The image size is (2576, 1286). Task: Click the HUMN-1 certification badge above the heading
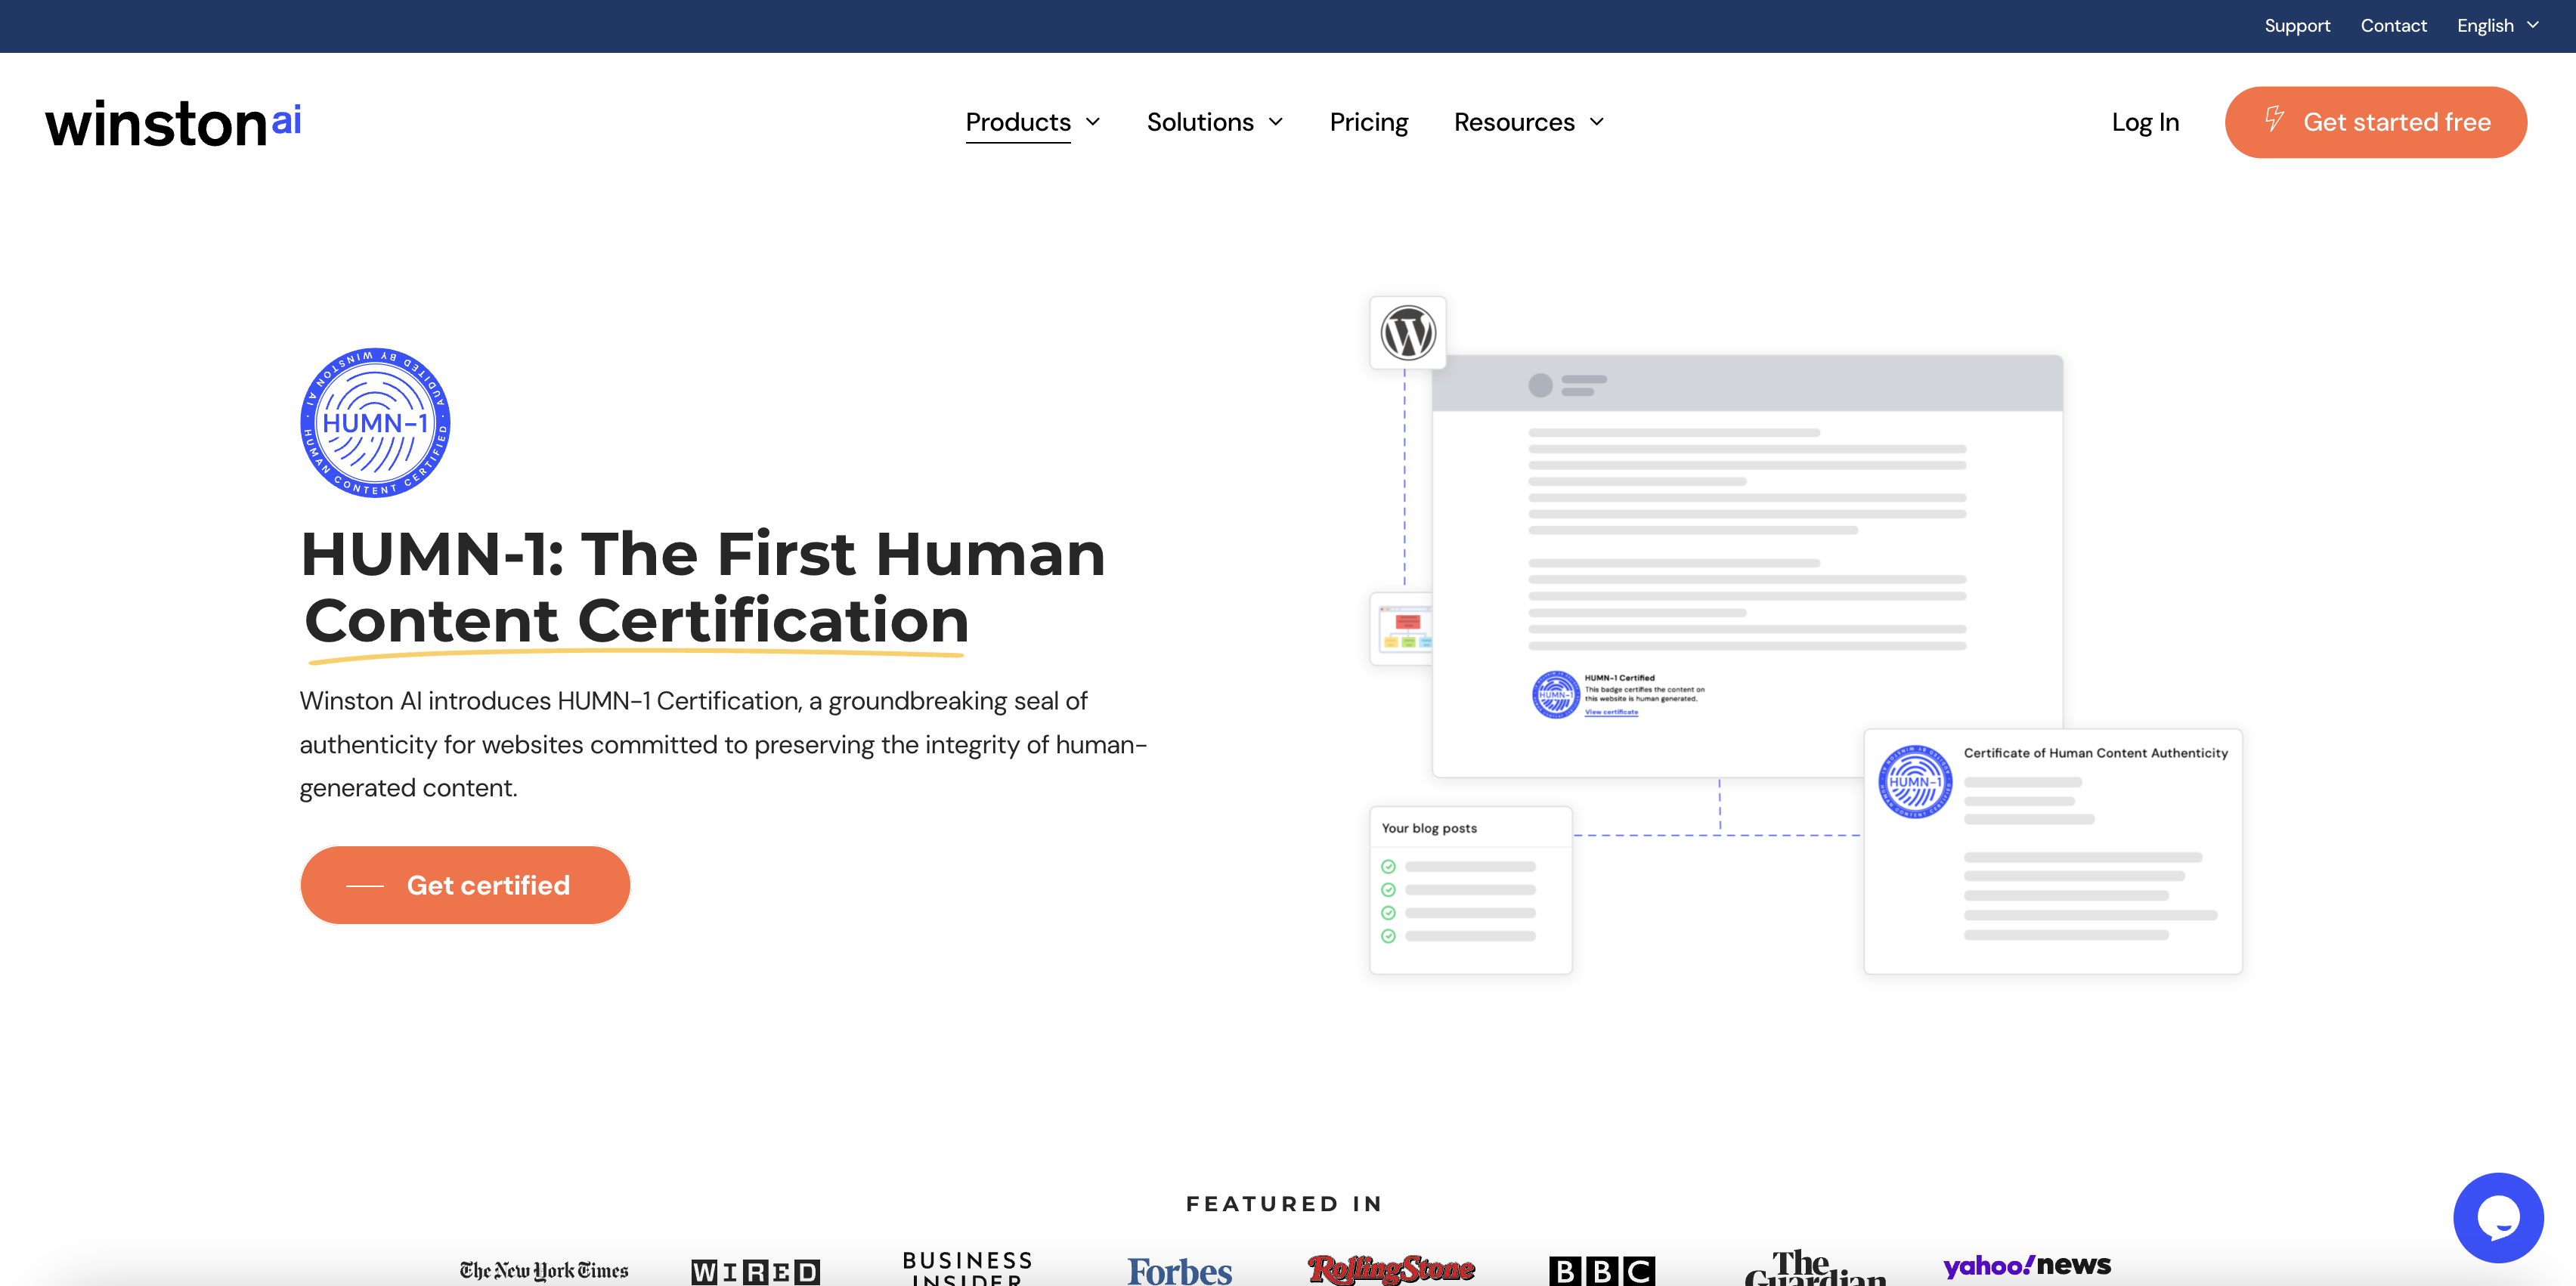click(375, 423)
